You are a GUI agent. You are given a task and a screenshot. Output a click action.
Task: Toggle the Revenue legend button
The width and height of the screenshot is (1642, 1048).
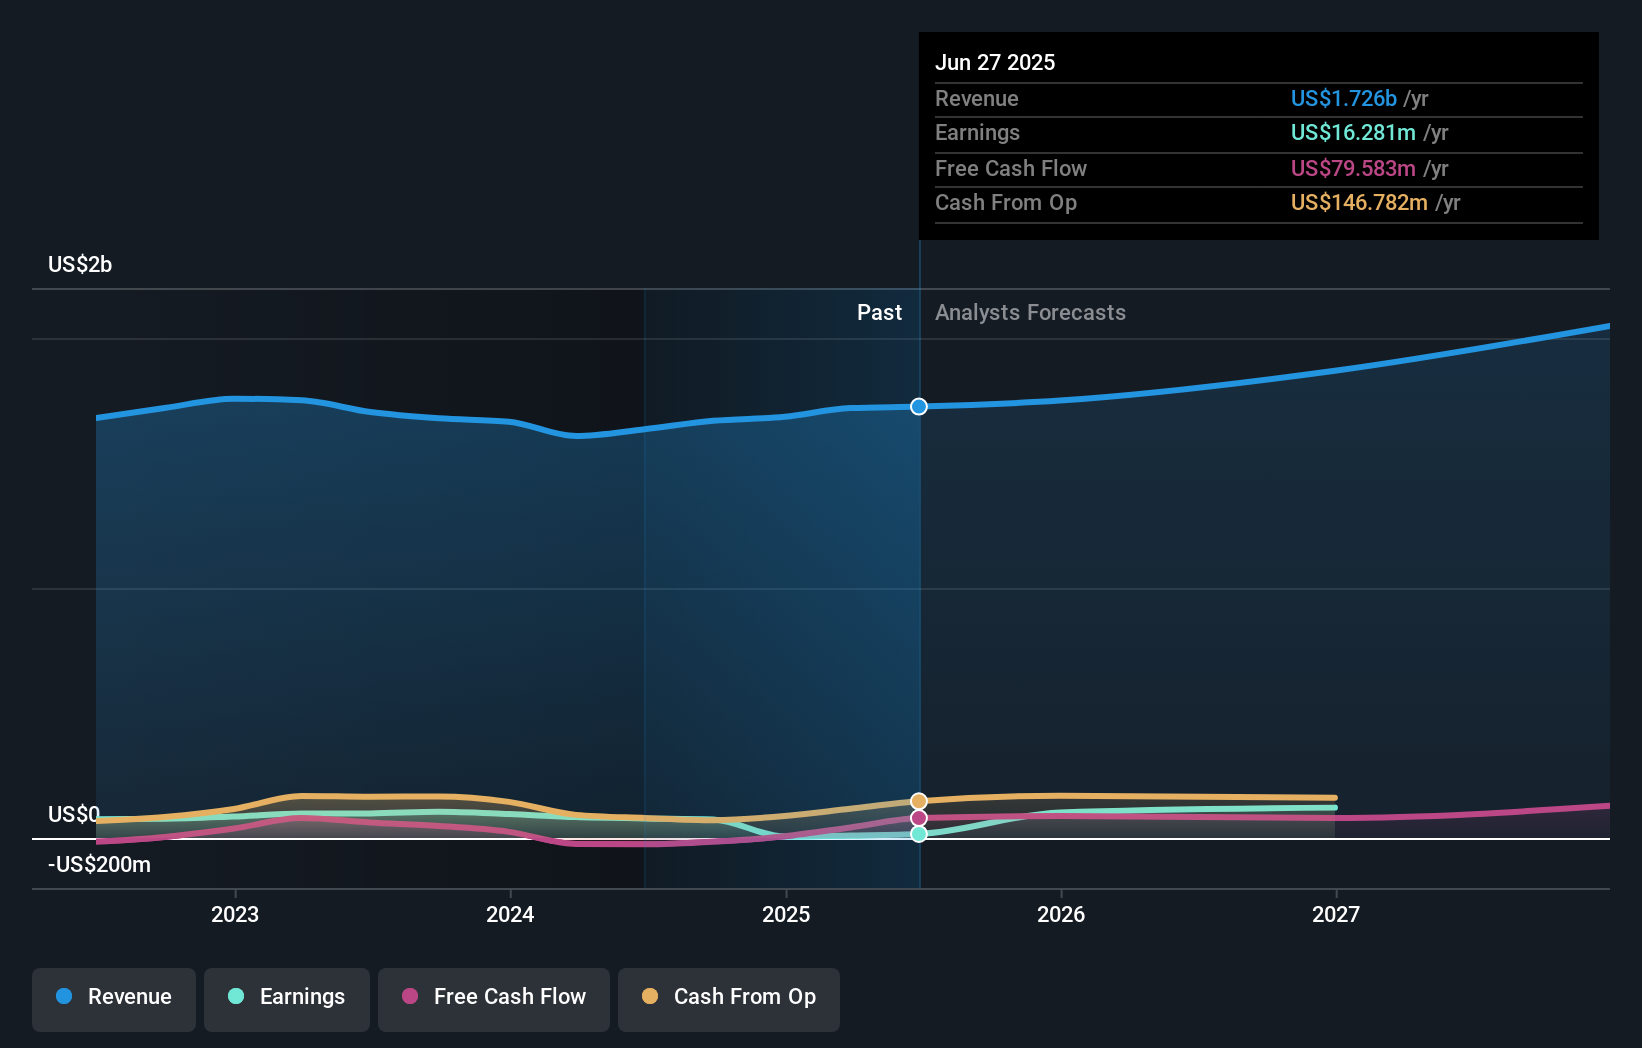[114, 999]
